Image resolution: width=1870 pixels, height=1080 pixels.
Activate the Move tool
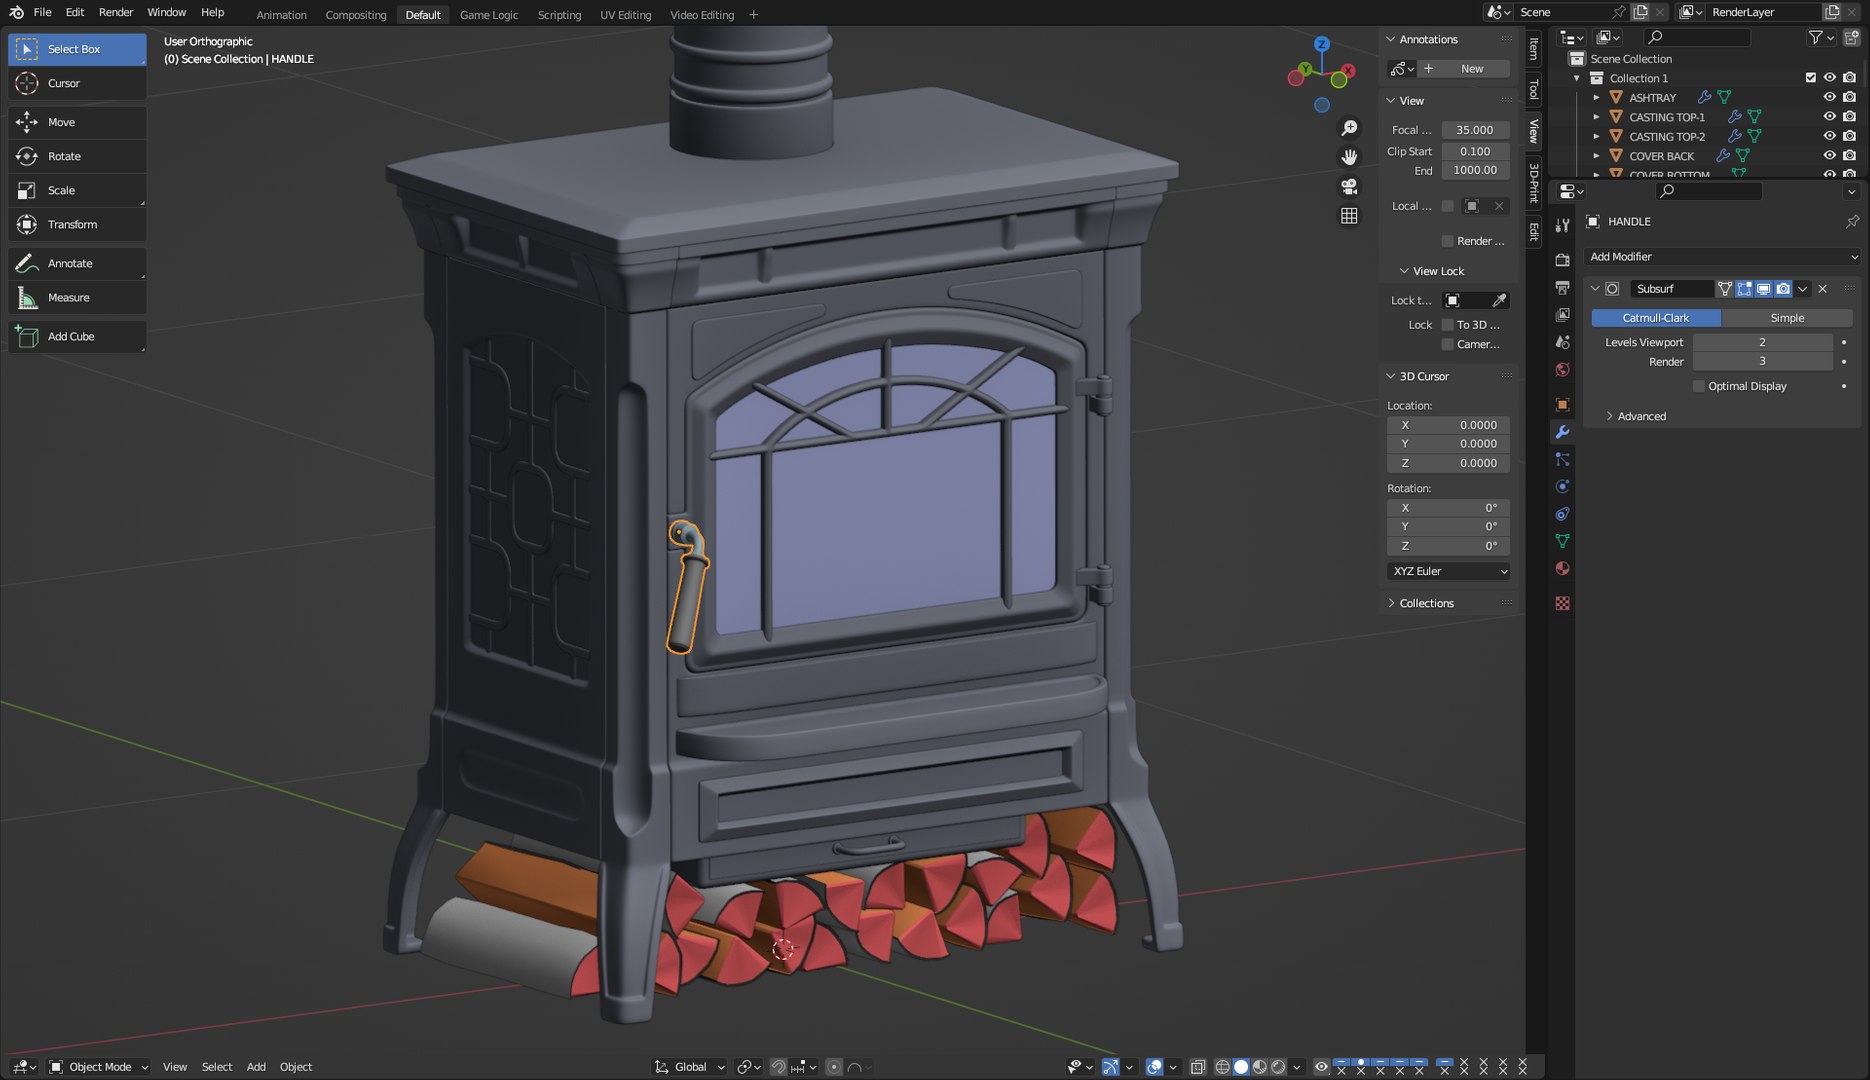point(77,122)
